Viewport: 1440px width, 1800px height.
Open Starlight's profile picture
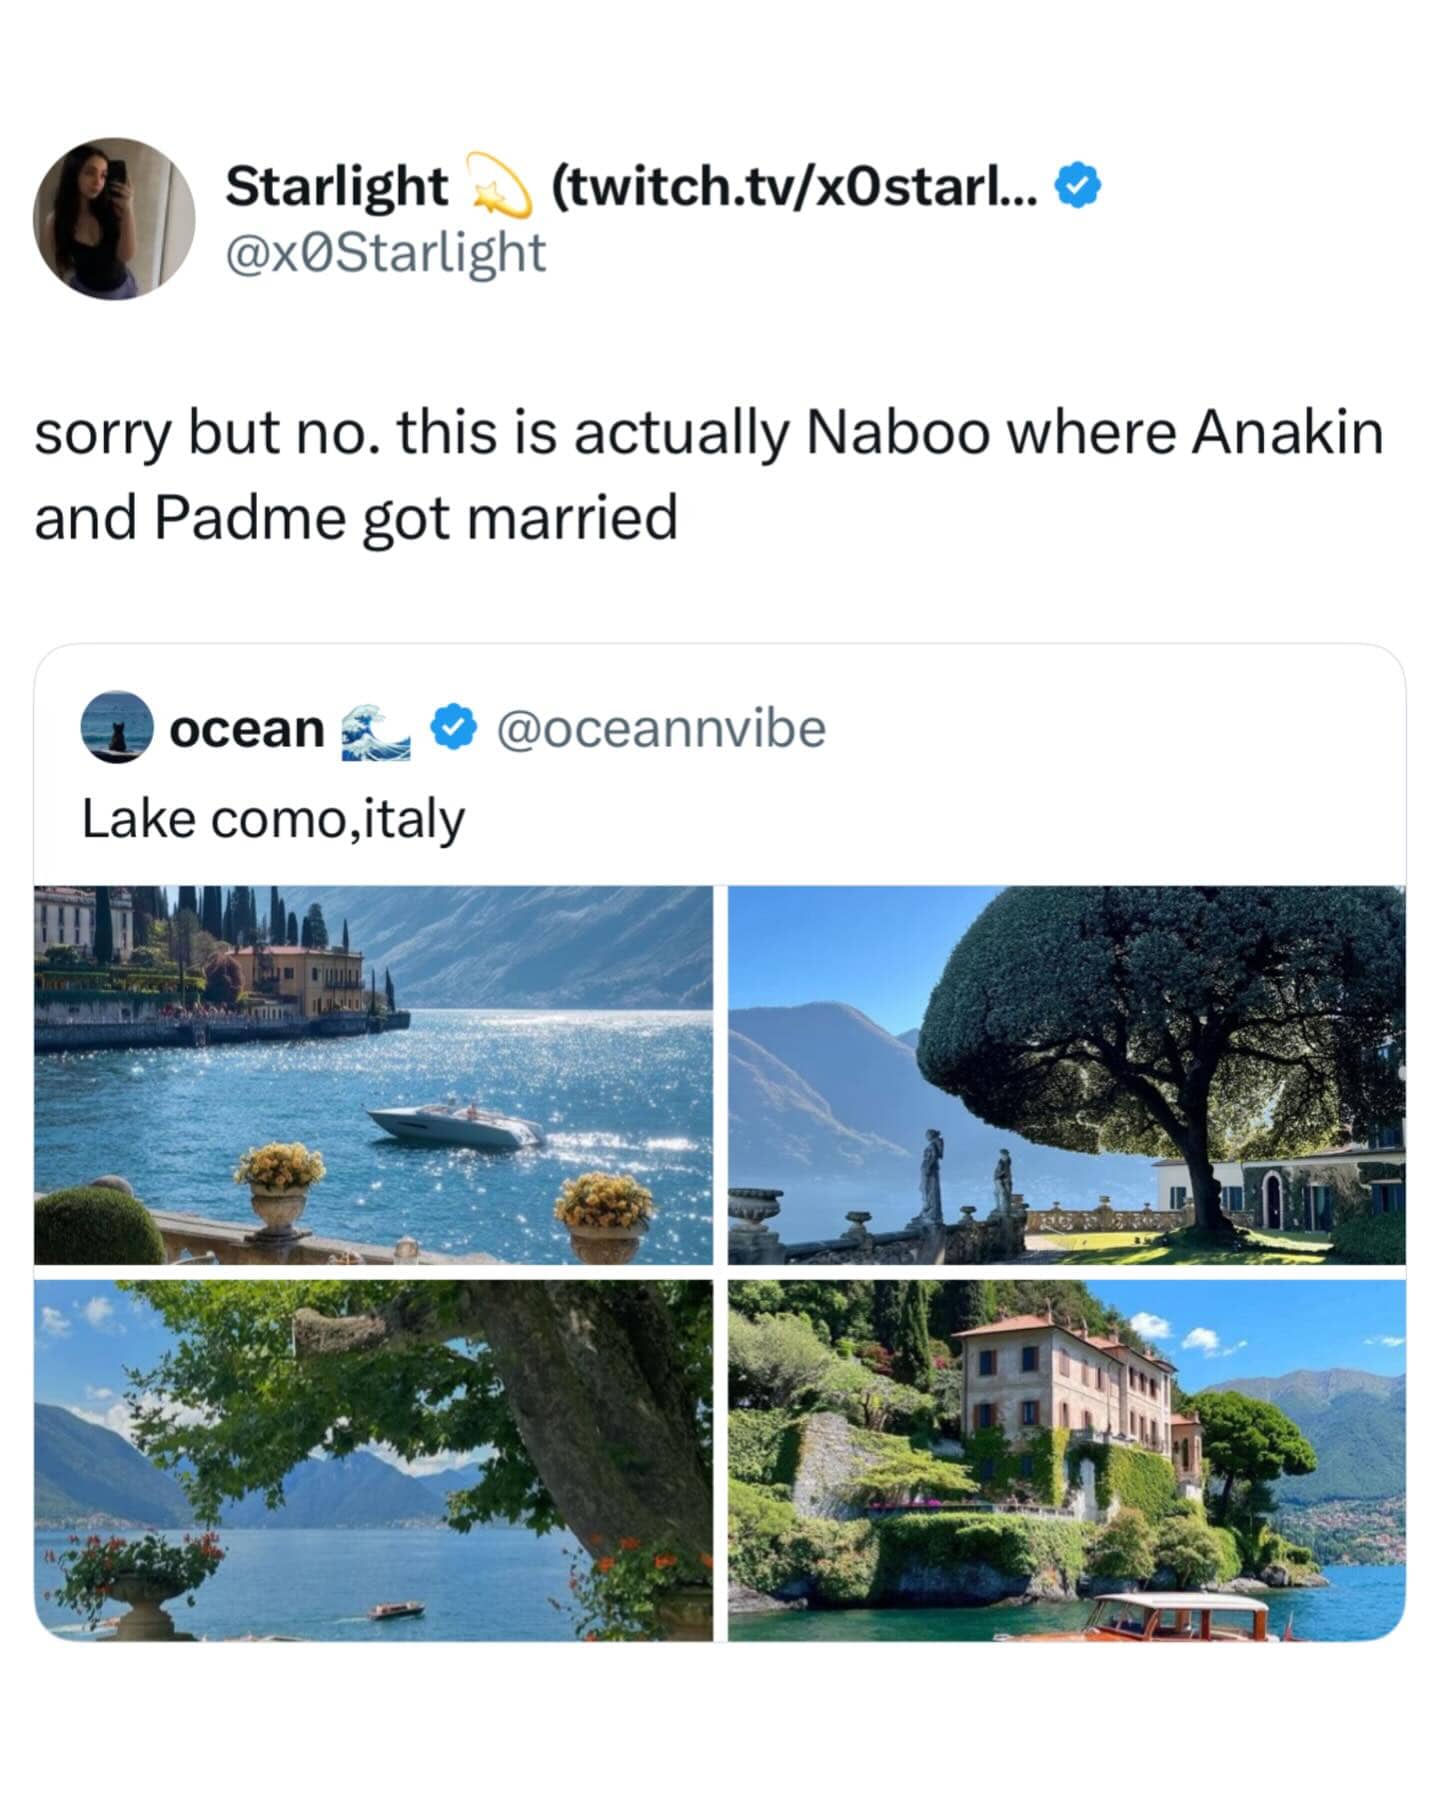[x=114, y=218]
